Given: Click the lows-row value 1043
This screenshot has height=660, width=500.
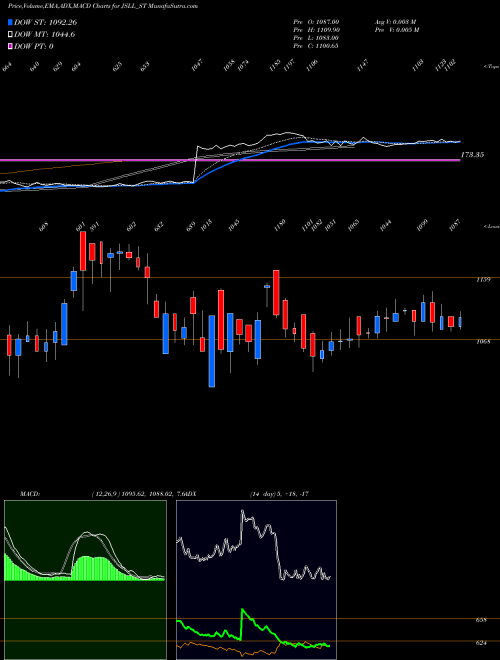Looking at the screenshot, I should (x=234, y=224).
